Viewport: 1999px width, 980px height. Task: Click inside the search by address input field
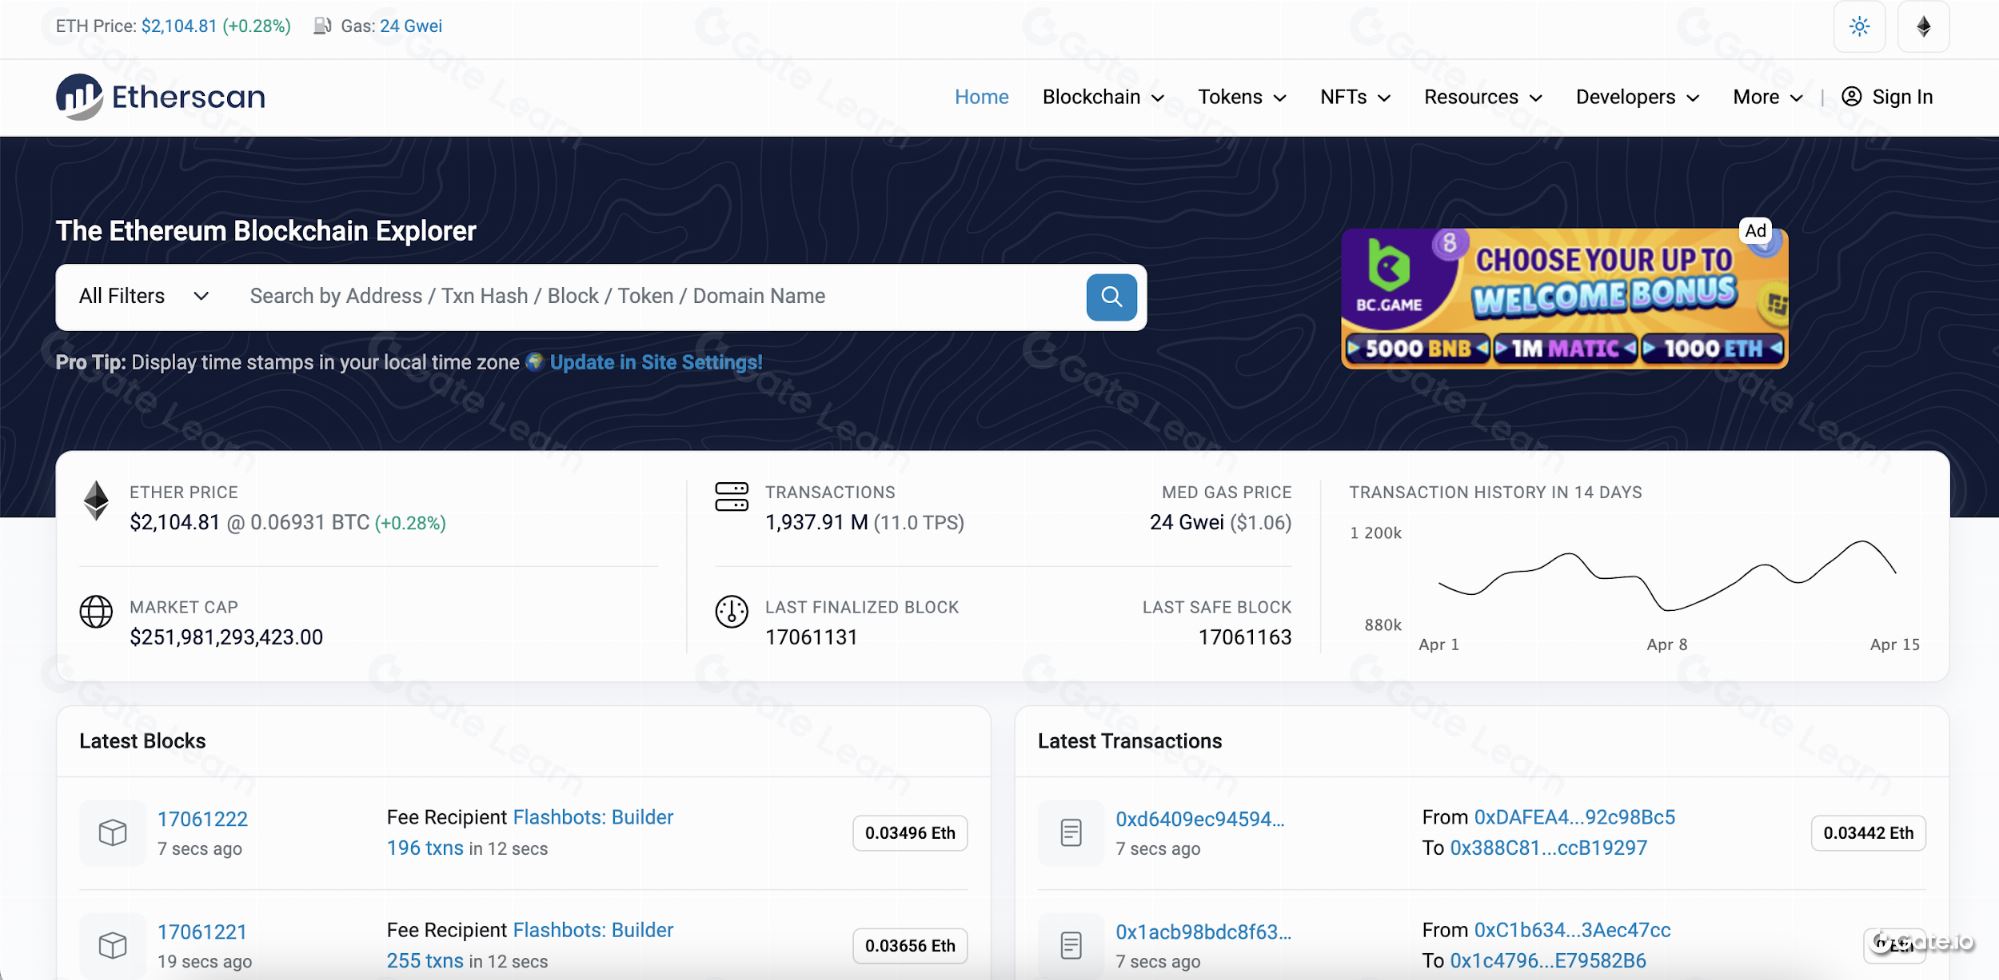coord(600,296)
